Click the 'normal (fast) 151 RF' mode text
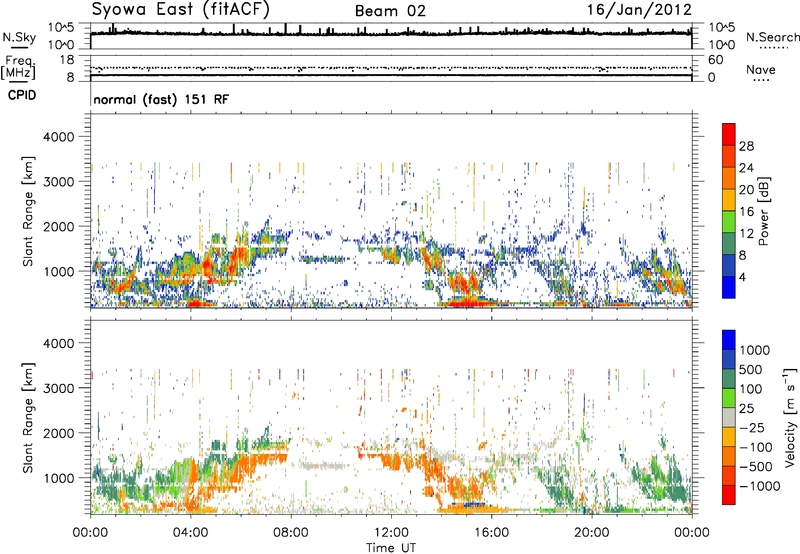Viewport: 800px width, 554px height. (161, 99)
